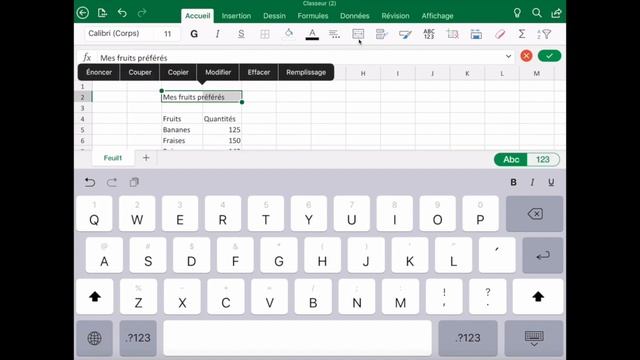Switch to Formules tab
Viewport: 640px width, 360px height.
(x=313, y=16)
